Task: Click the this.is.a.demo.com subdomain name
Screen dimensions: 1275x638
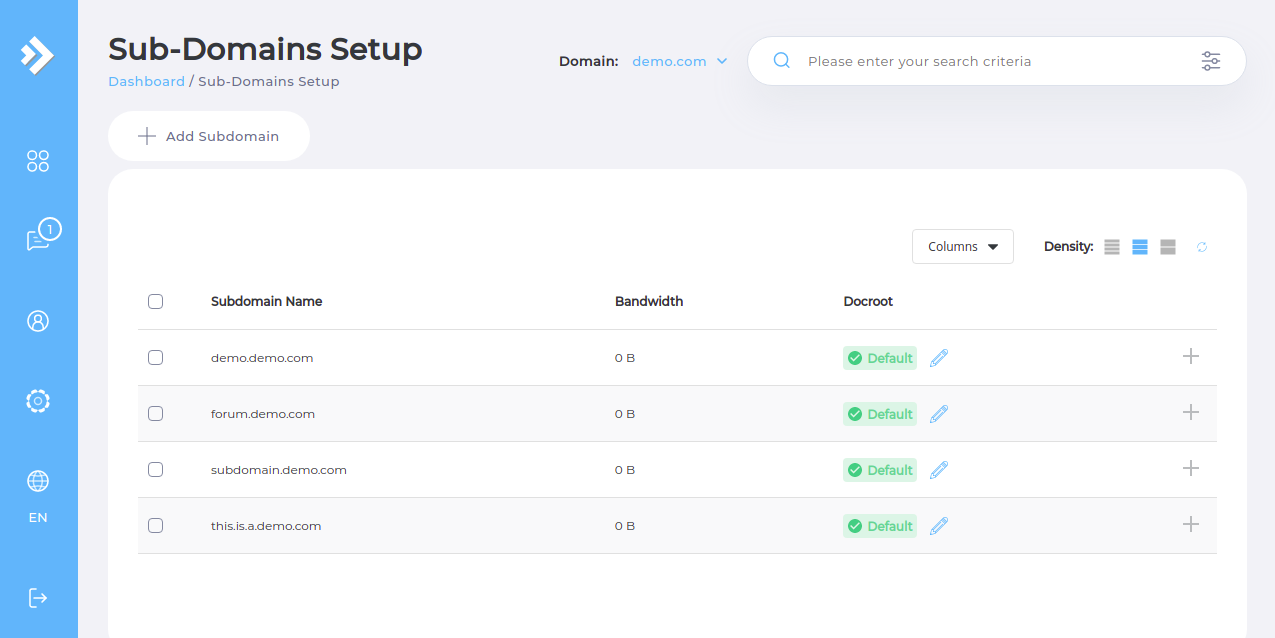Action: tap(266, 526)
